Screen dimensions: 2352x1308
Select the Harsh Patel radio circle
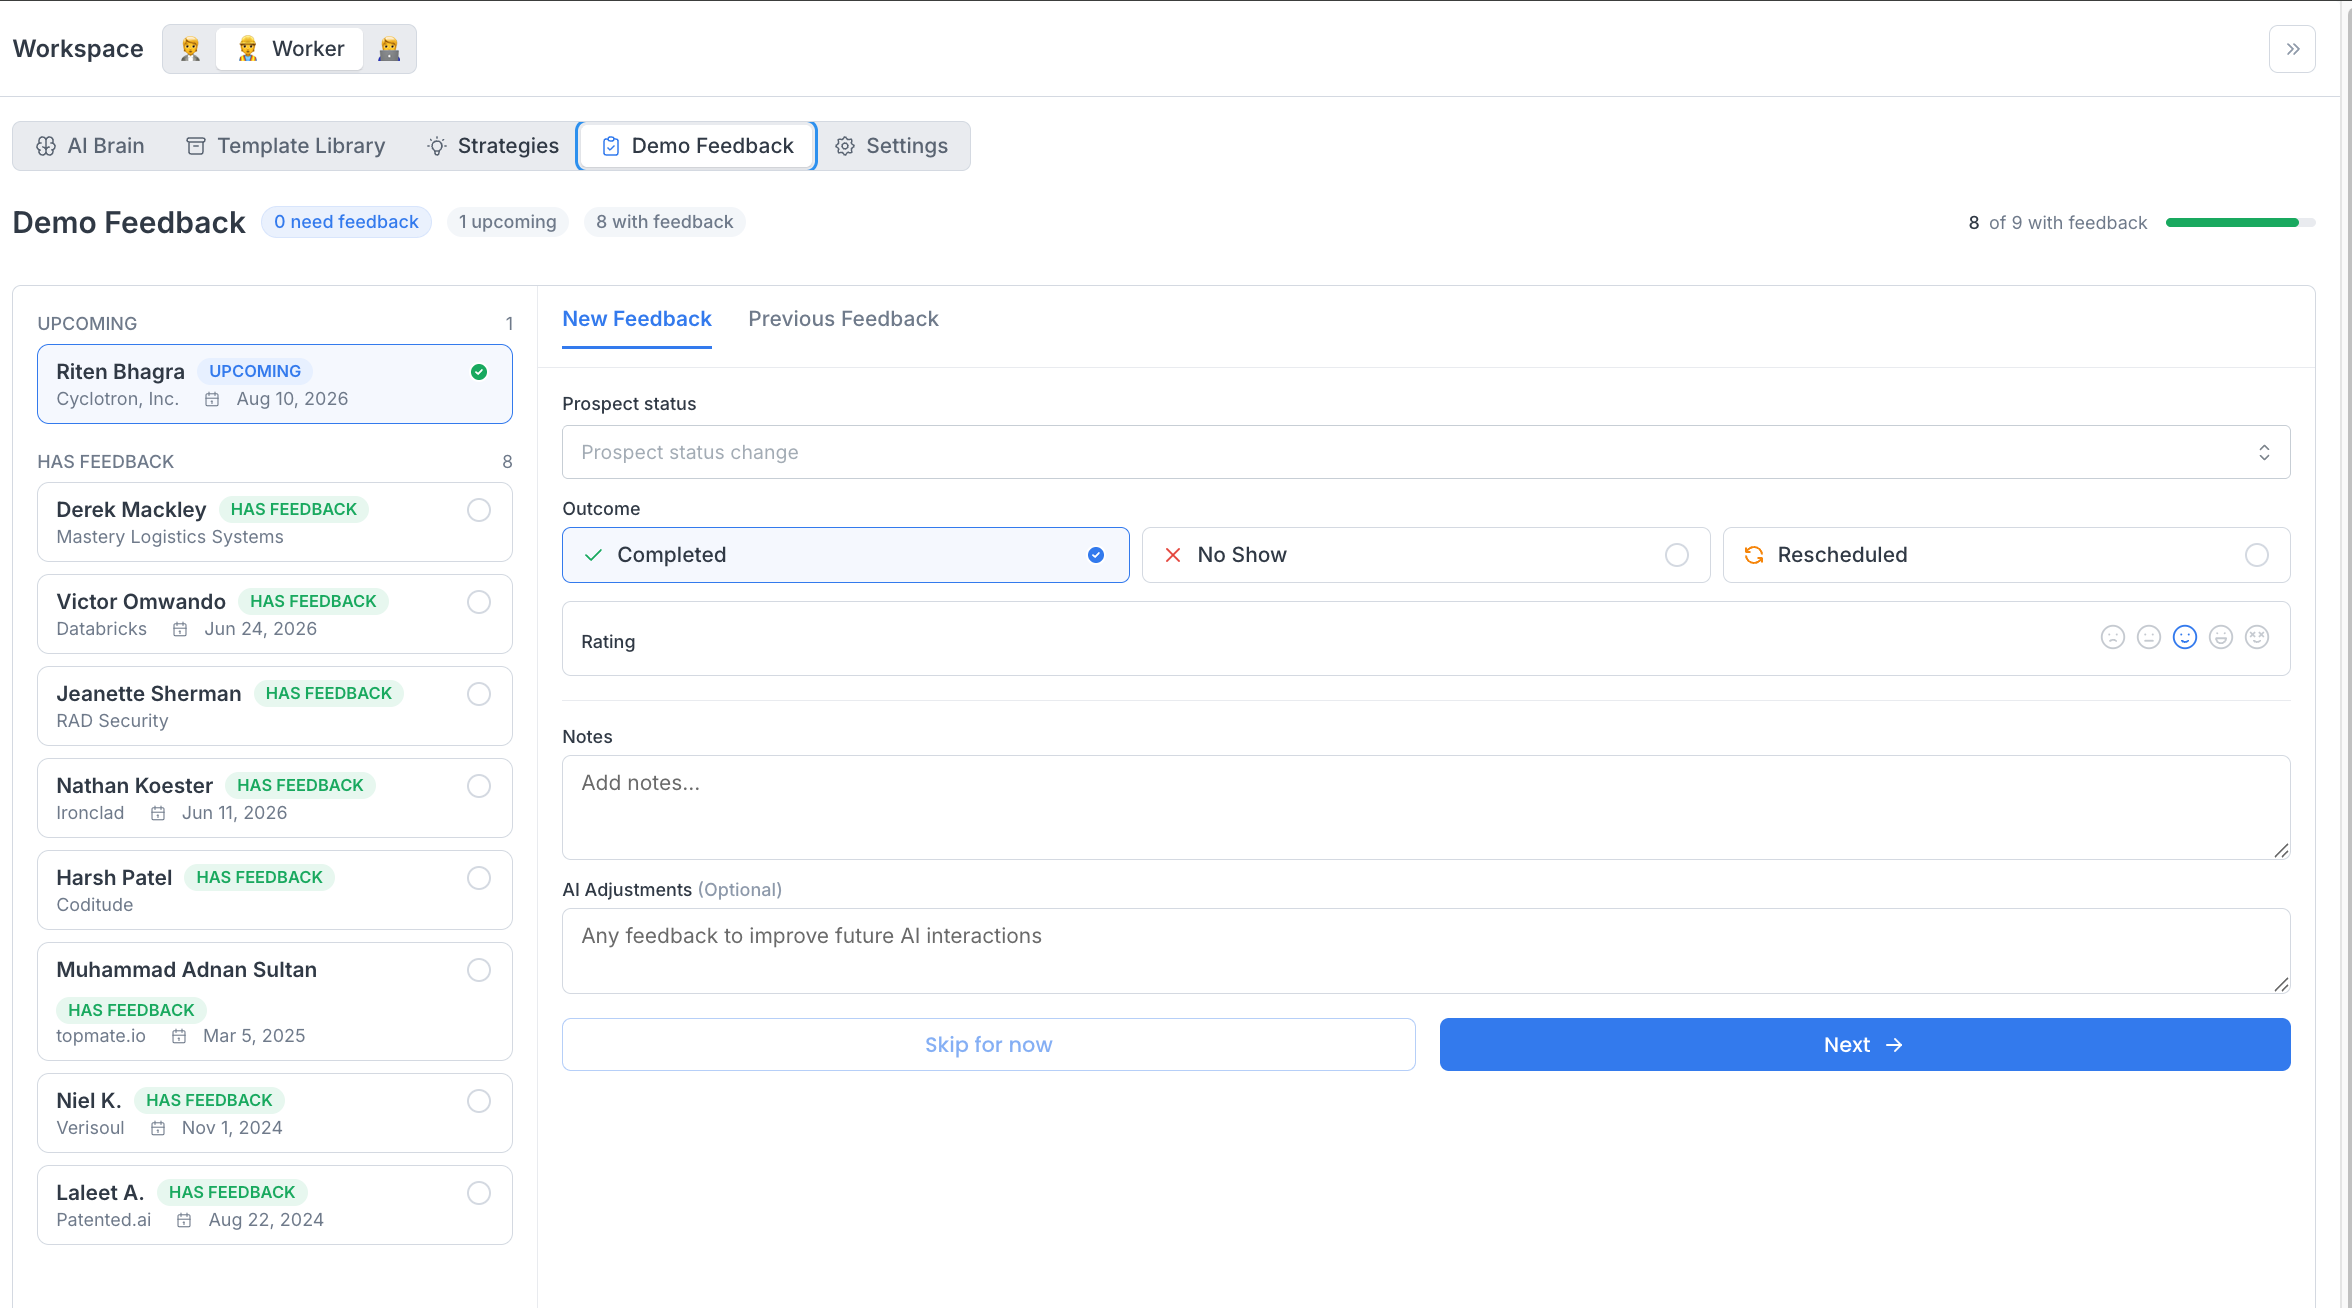pyautogui.click(x=479, y=878)
